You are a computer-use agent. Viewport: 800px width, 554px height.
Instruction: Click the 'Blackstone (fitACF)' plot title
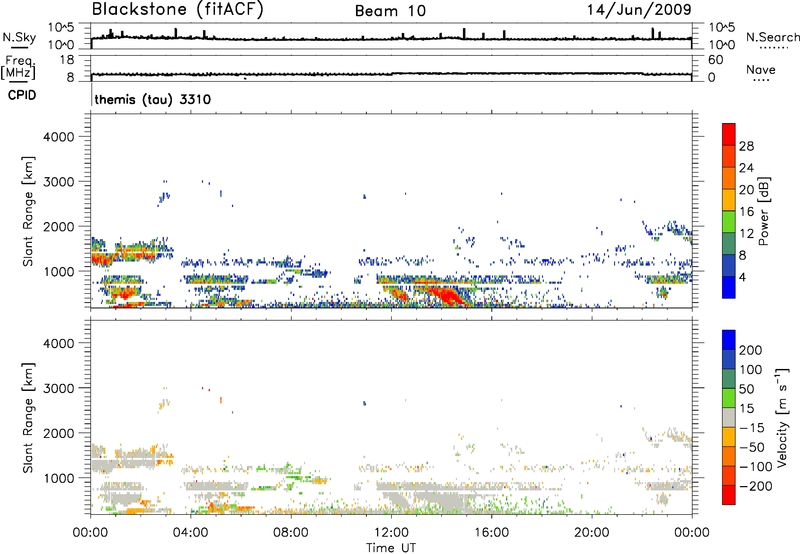pyautogui.click(x=177, y=10)
